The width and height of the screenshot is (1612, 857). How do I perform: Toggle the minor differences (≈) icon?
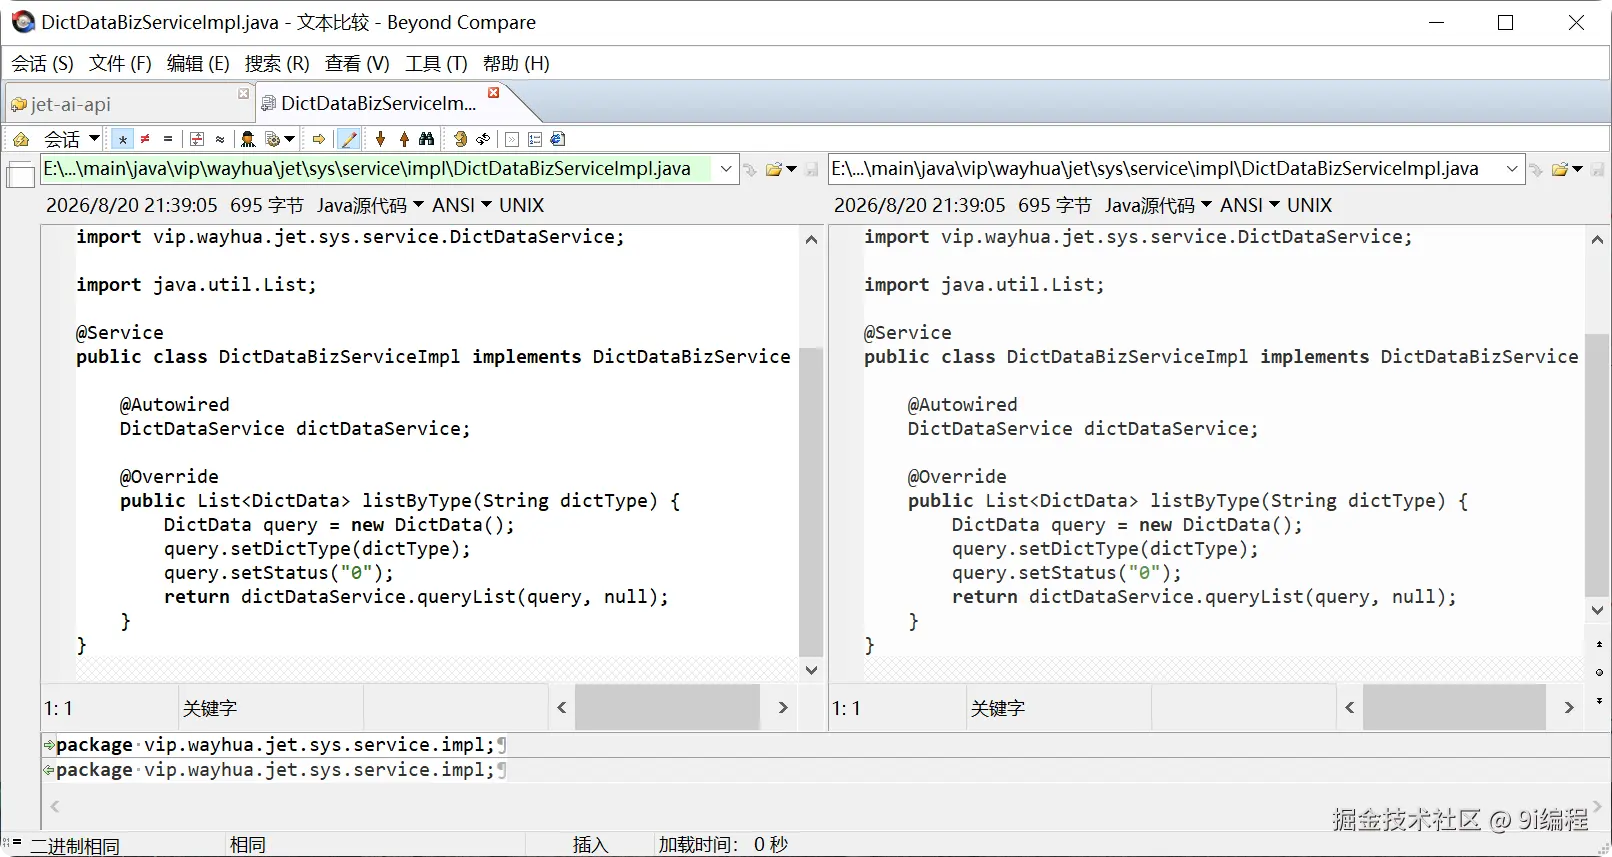(x=220, y=139)
